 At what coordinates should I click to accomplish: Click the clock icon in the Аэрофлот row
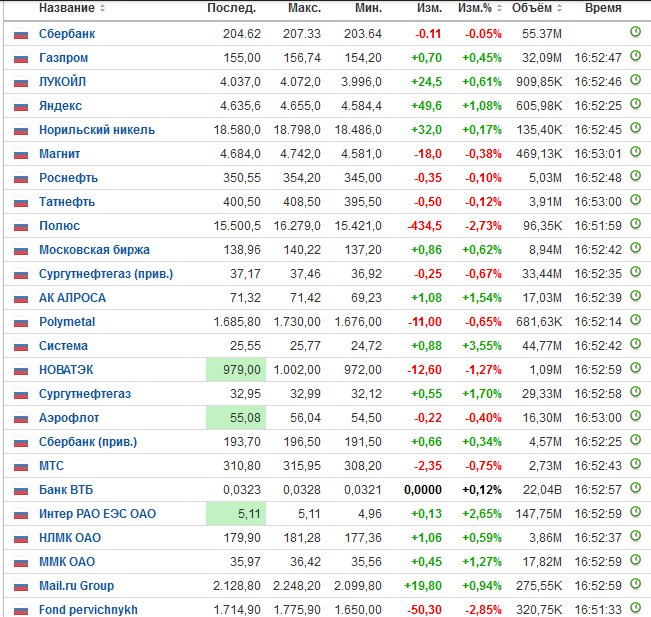[x=635, y=416]
